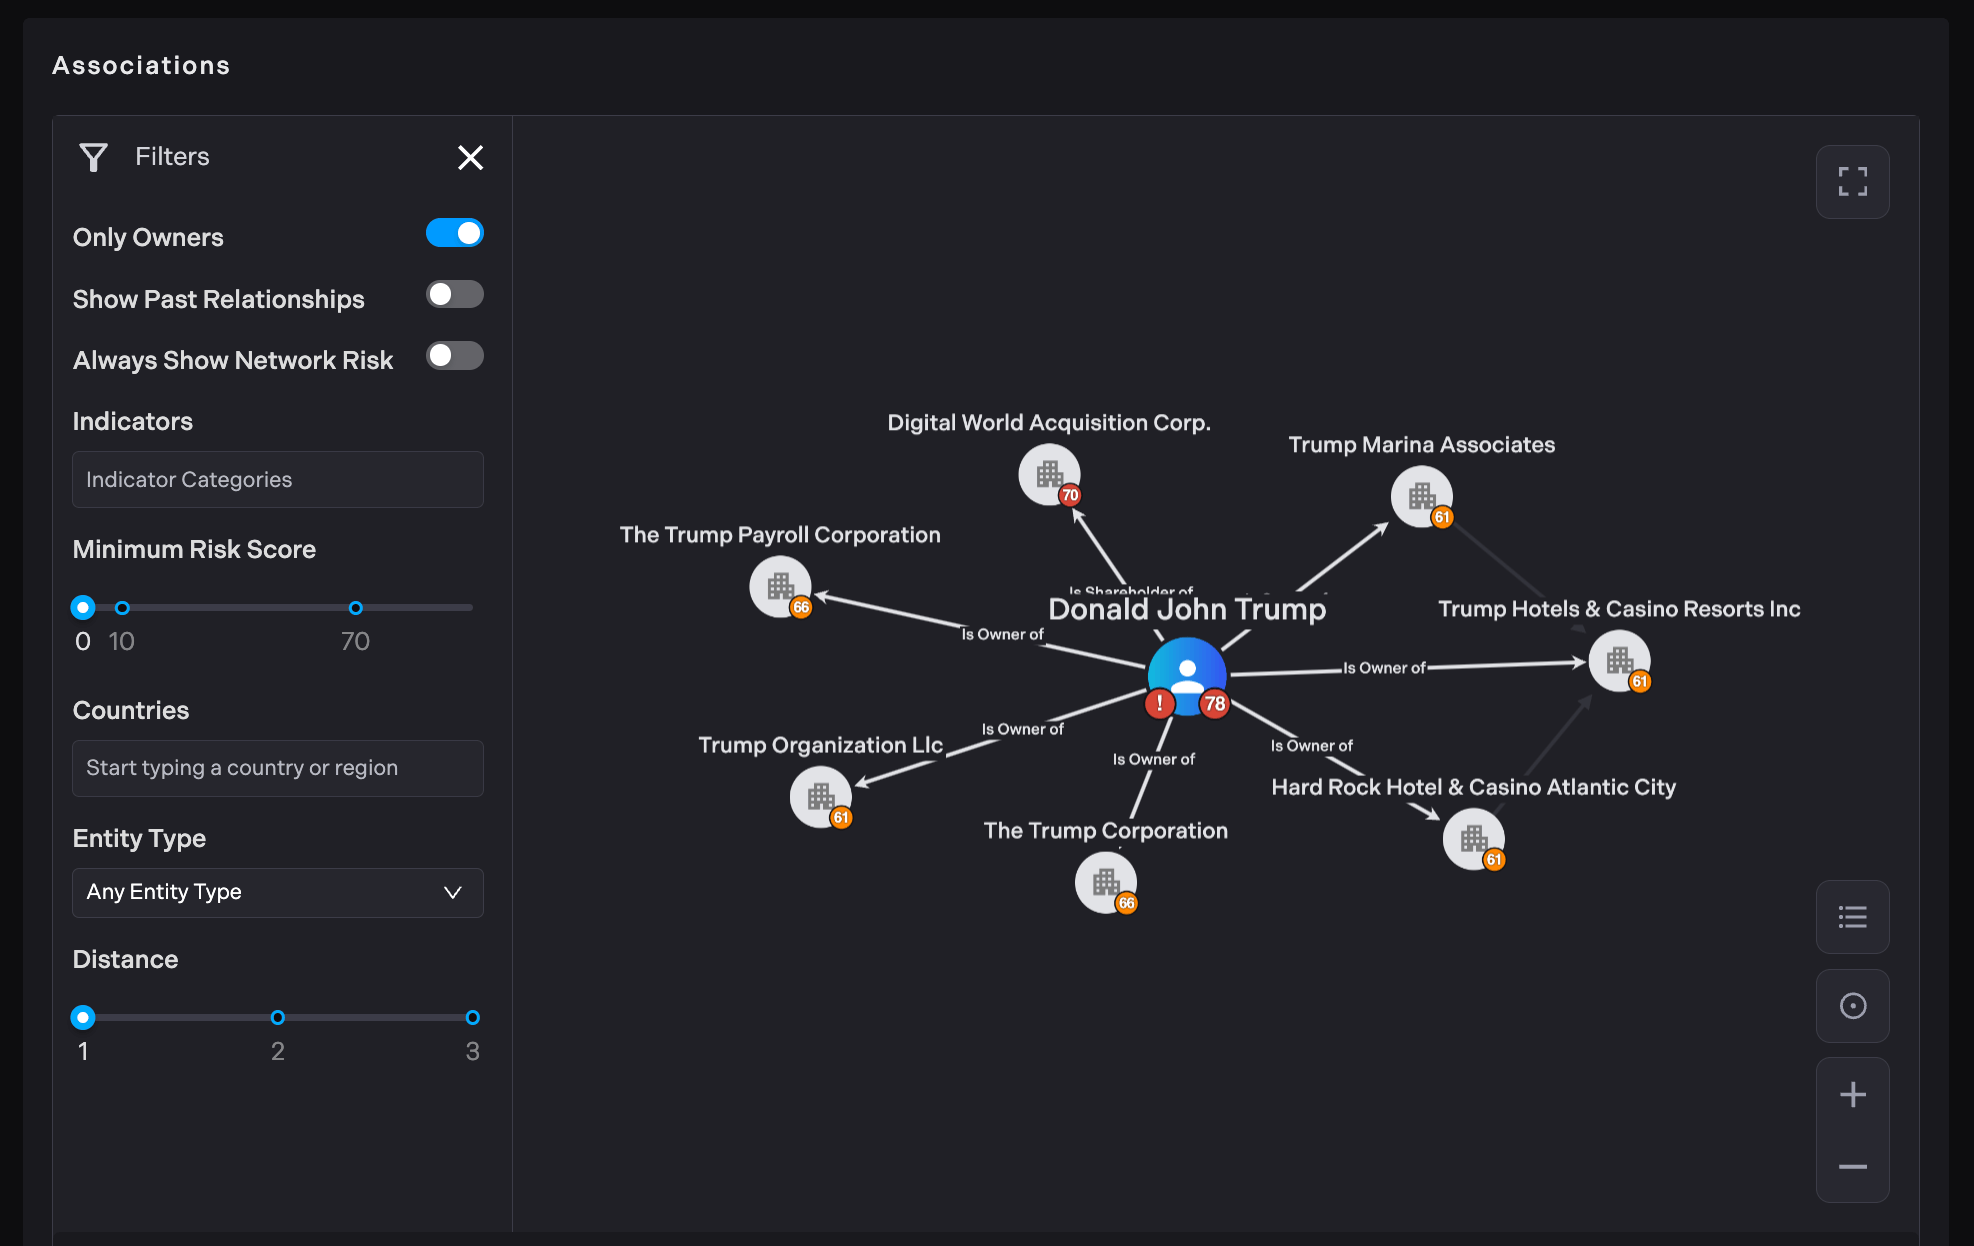Viewport: 1974px width, 1246px height.
Task: Click the recenter graph target icon
Action: (x=1852, y=1006)
